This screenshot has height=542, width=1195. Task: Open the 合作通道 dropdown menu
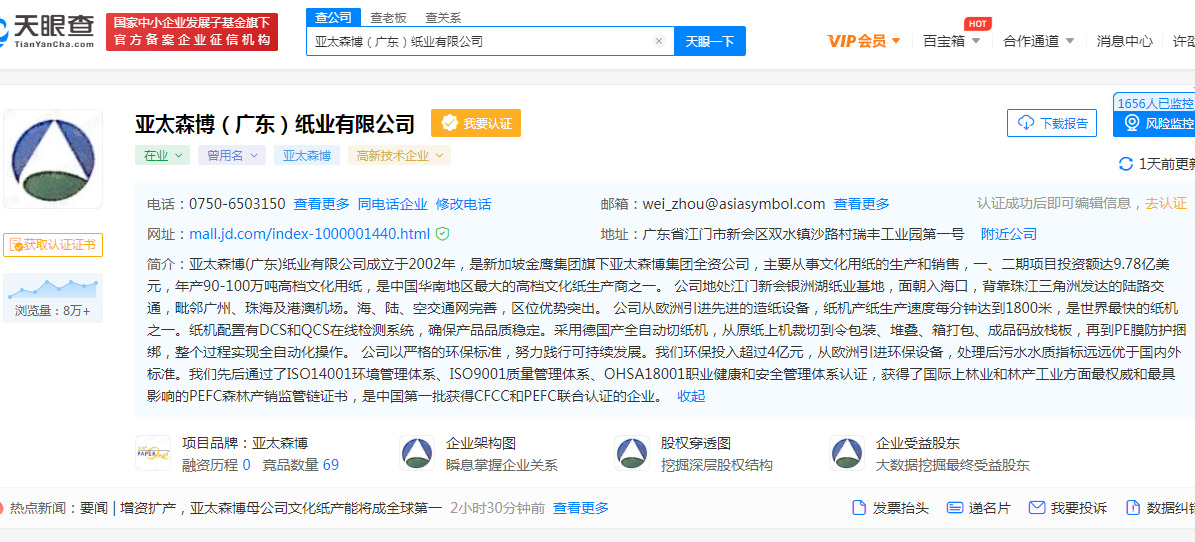1039,41
